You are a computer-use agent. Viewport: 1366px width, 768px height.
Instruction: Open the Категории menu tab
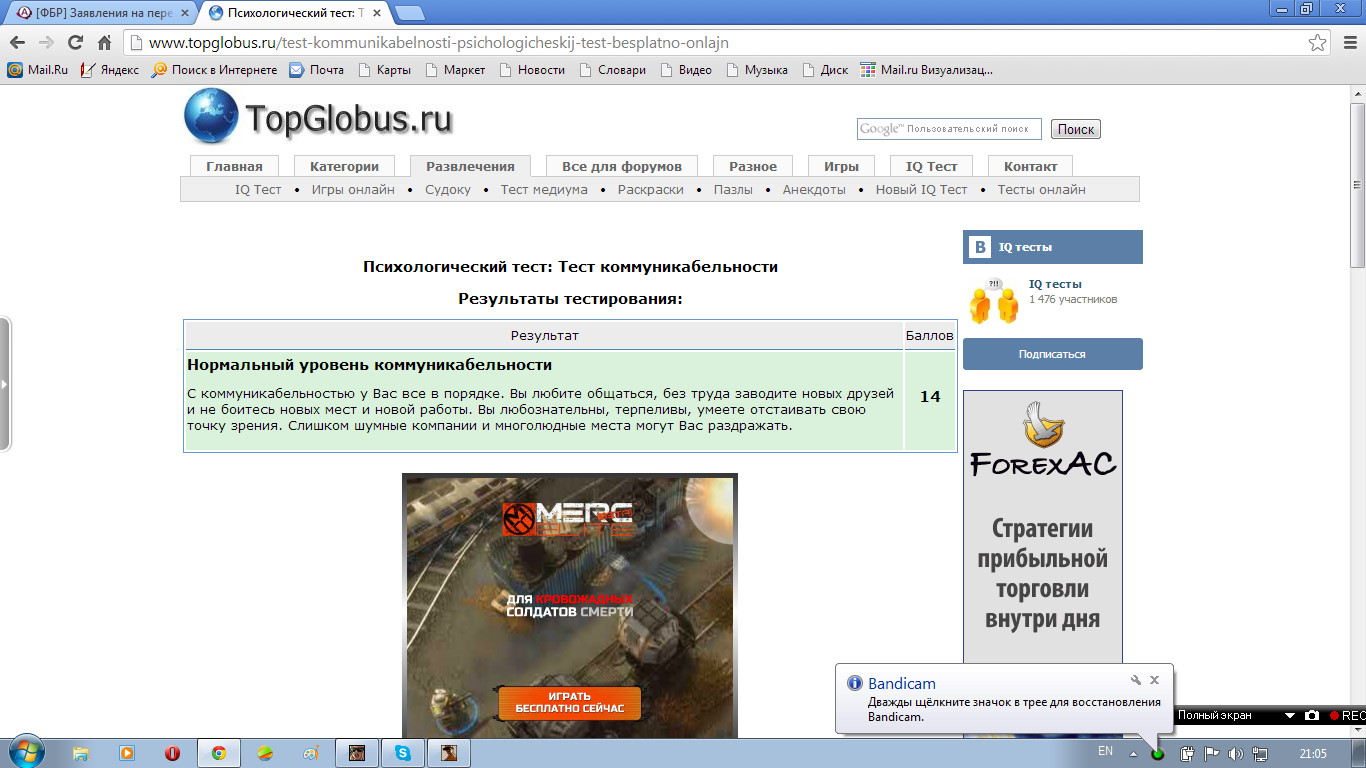[x=344, y=166]
